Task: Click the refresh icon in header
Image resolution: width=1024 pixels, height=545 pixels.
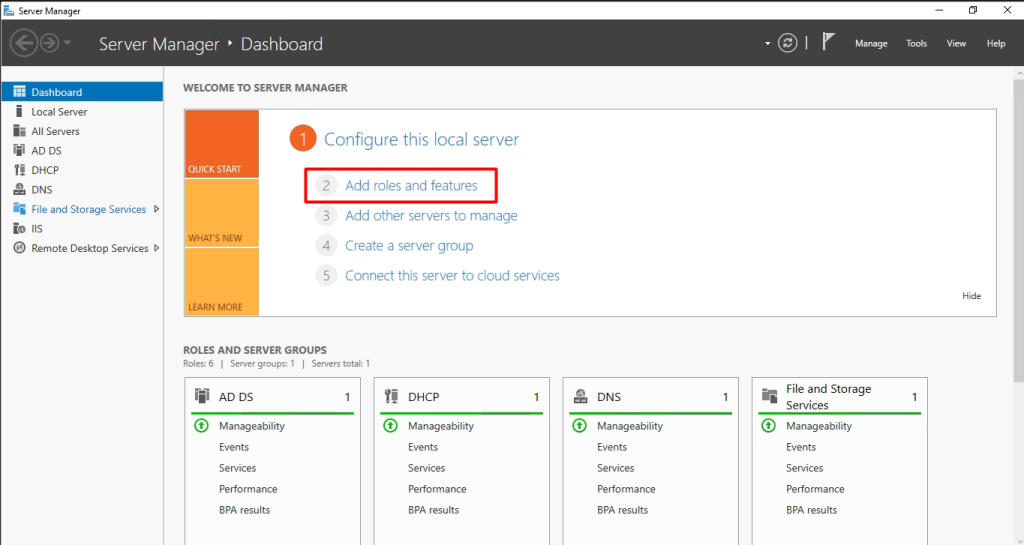Action: [789, 43]
